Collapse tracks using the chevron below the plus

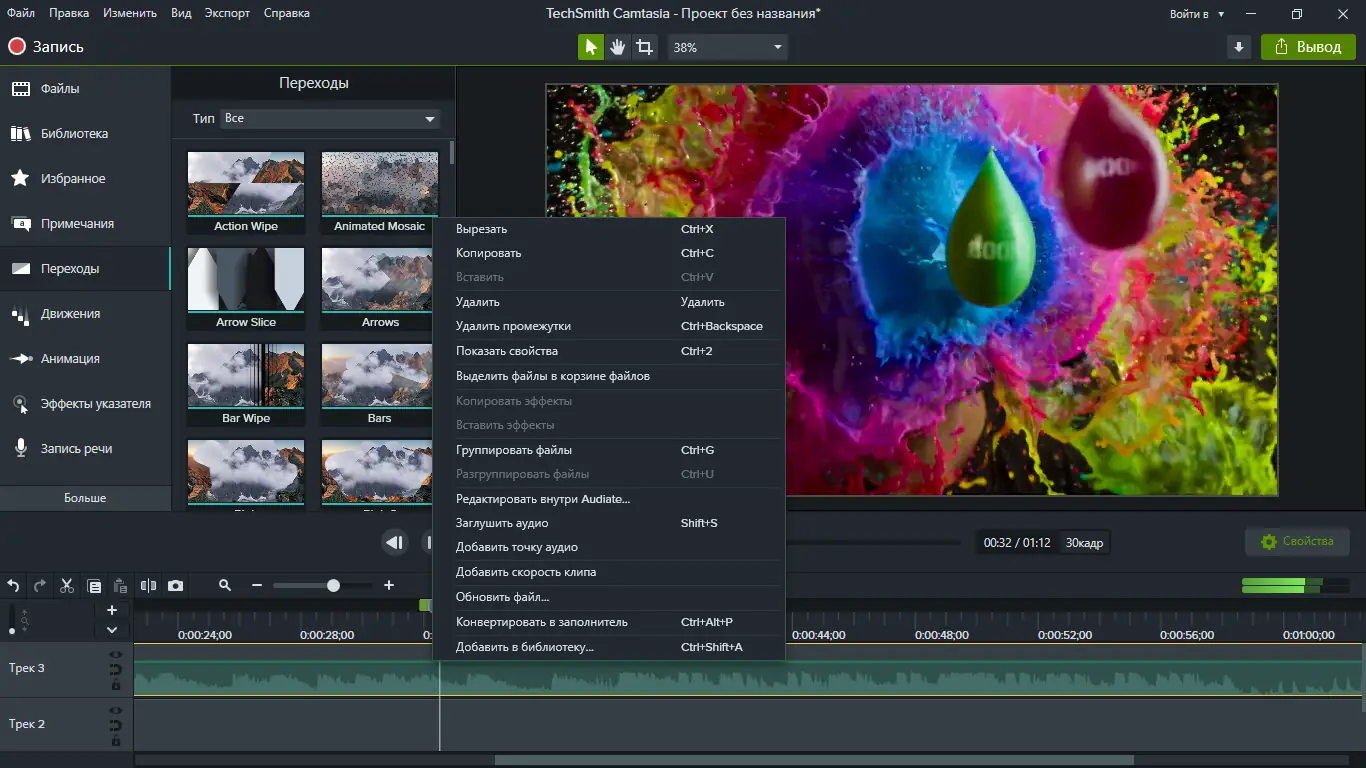click(112, 630)
